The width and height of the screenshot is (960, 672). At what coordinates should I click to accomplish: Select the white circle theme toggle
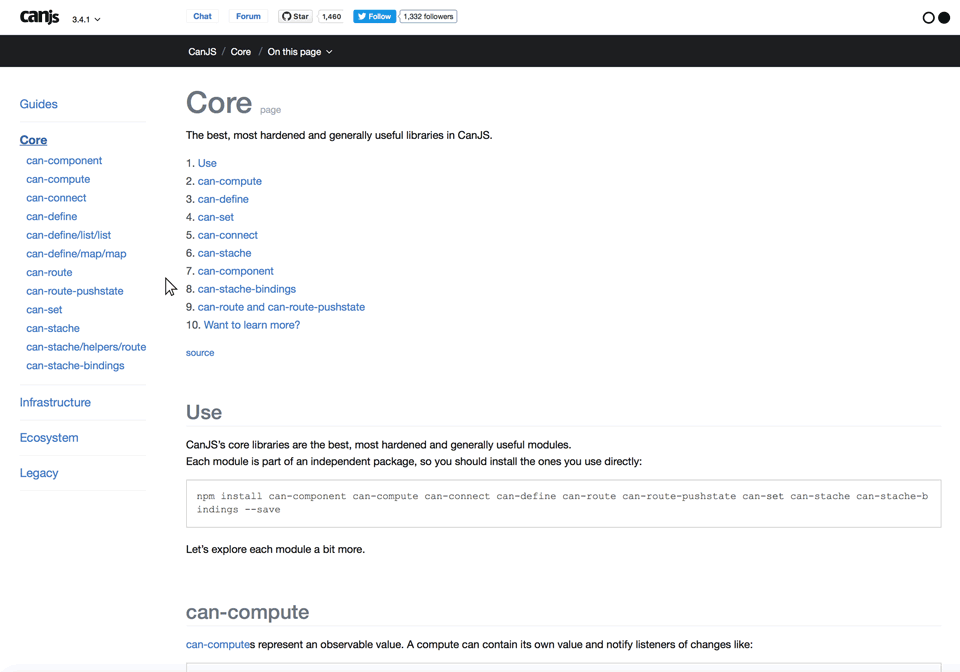point(926,17)
